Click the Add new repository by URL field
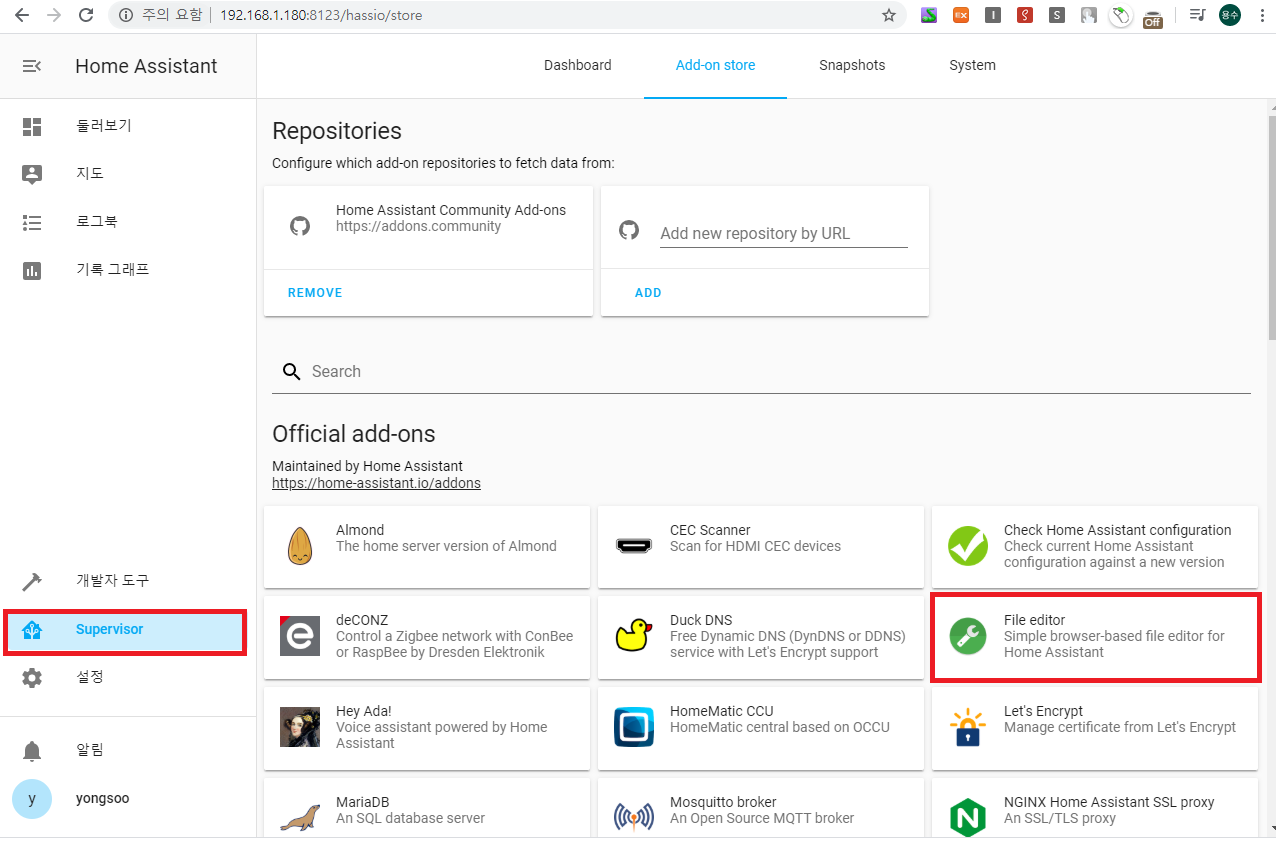Viewport: 1276px width, 841px height. (x=784, y=233)
